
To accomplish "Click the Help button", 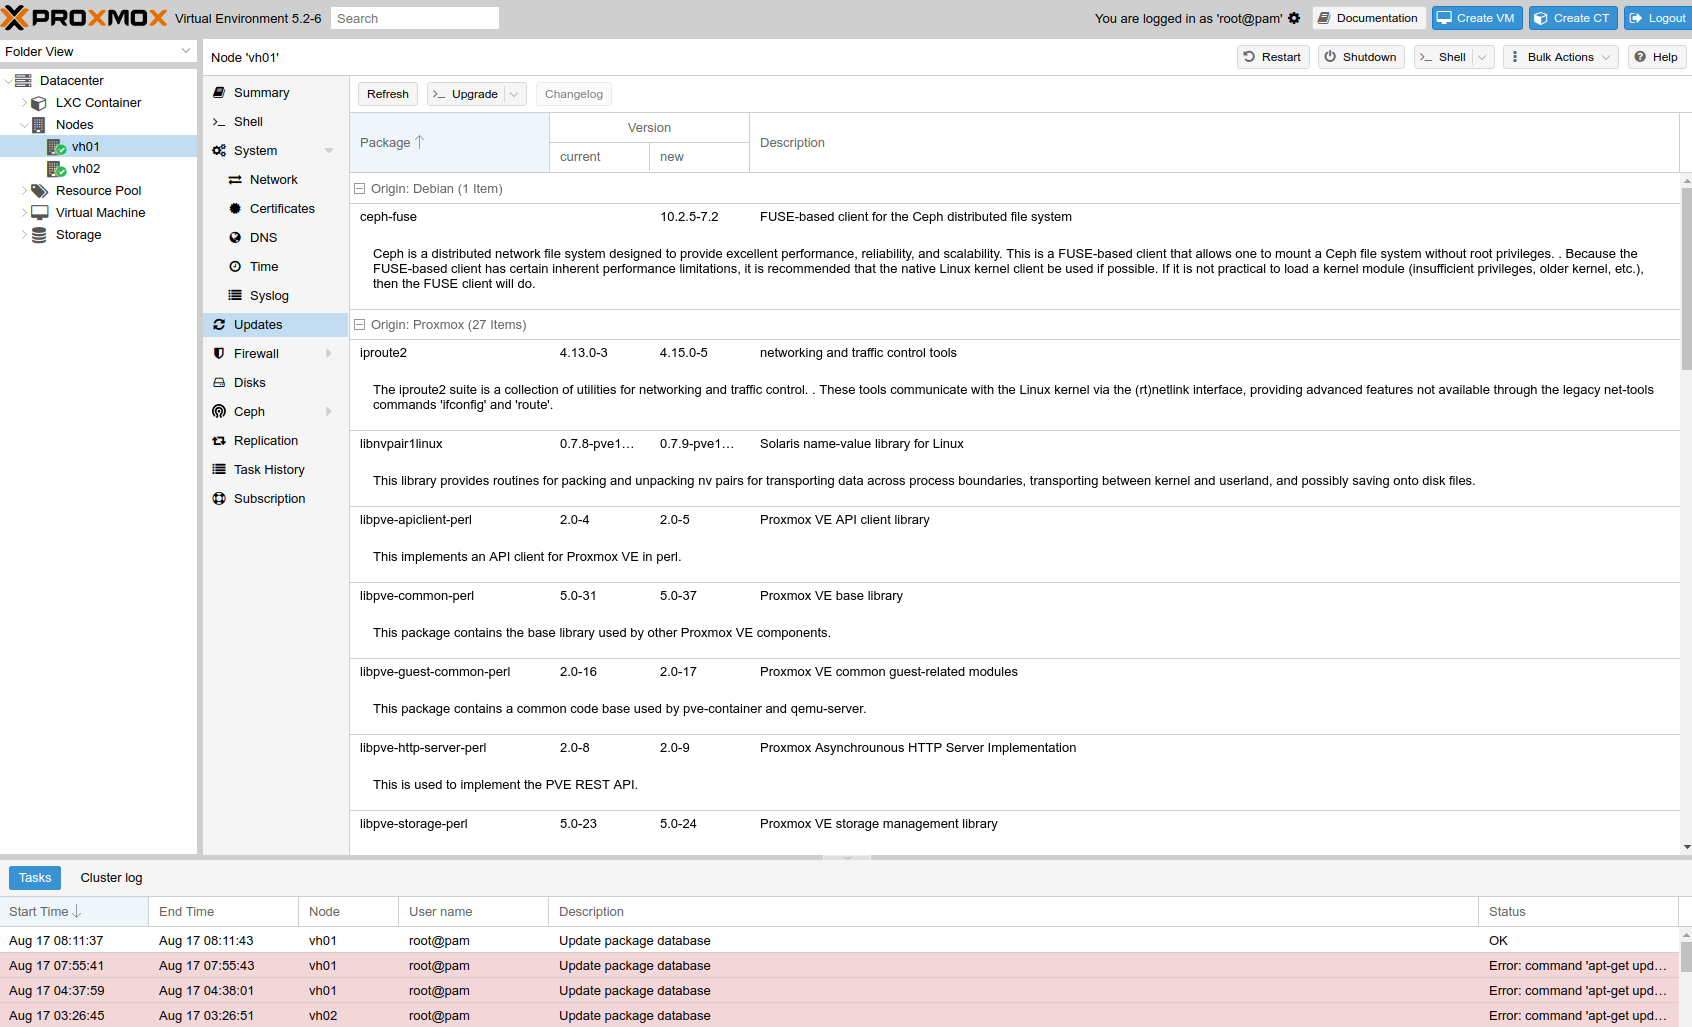I will (1657, 57).
